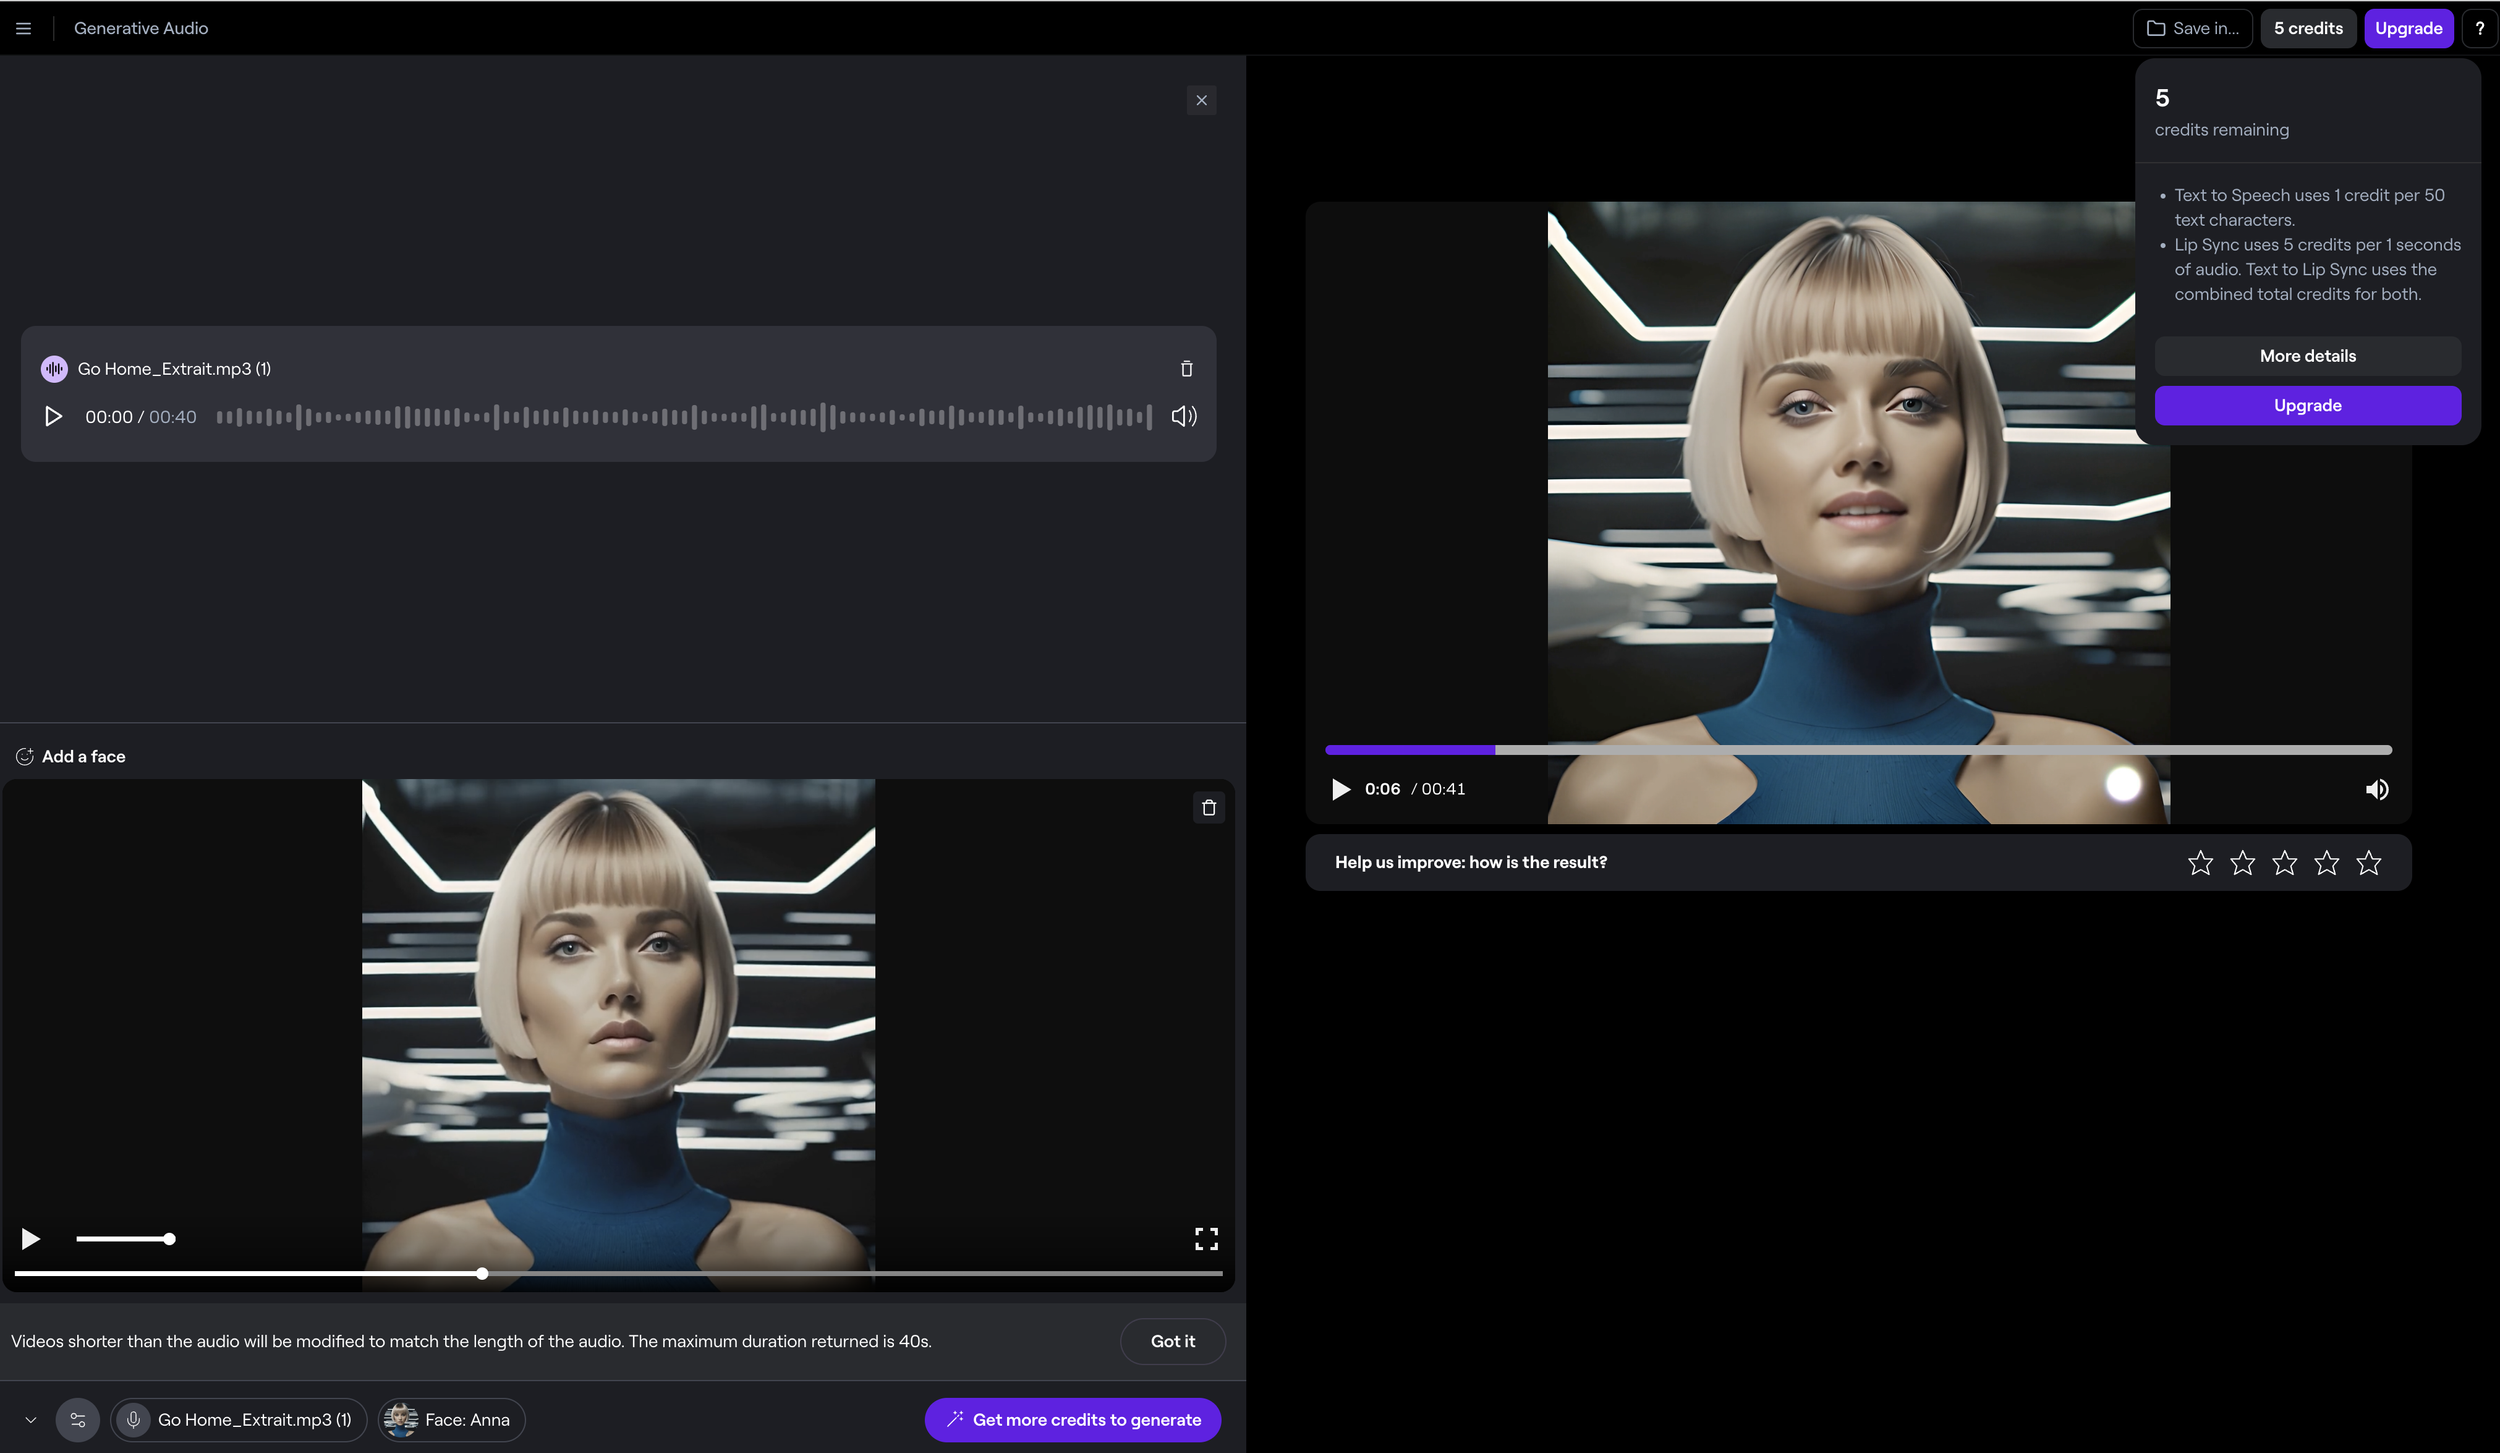This screenshot has width=2500, height=1453.
Task: Toggle mute on the result video
Action: tap(2376, 789)
